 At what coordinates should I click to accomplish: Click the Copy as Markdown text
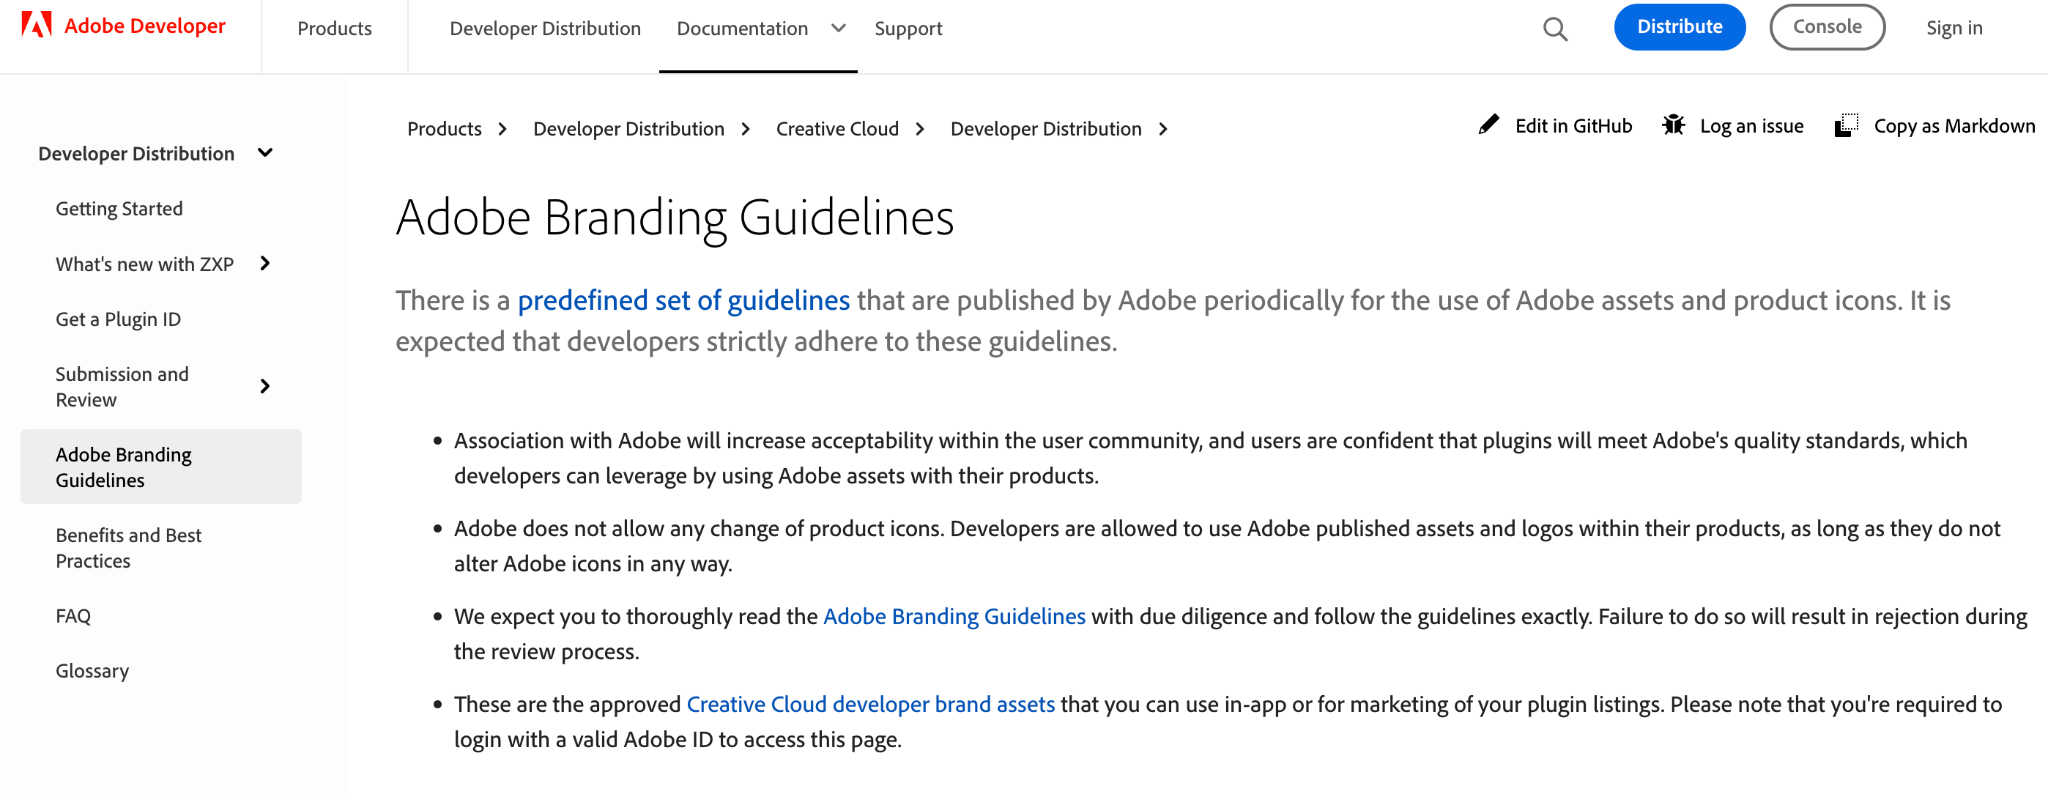(x=1954, y=126)
